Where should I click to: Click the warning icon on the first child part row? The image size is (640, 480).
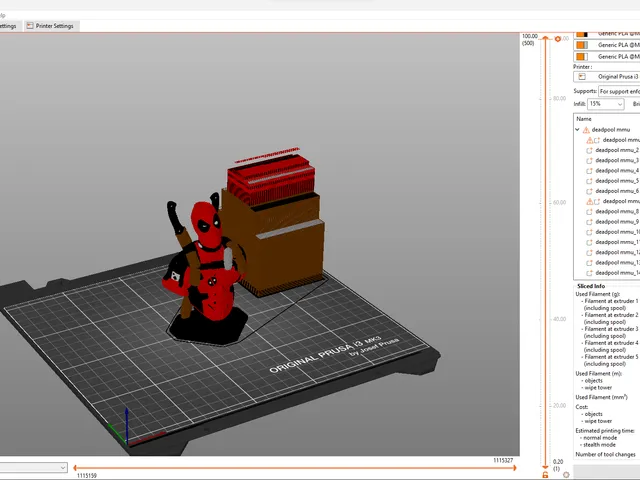point(590,140)
